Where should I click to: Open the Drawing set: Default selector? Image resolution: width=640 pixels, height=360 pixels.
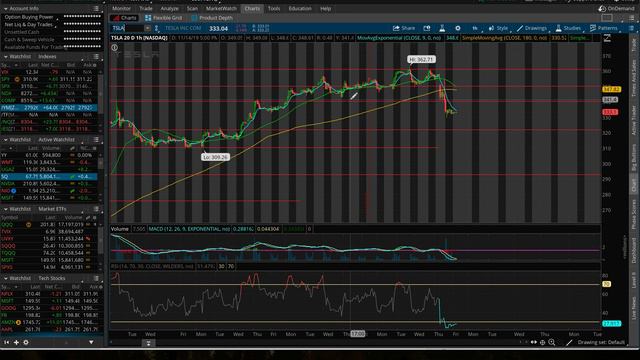pos(601,342)
